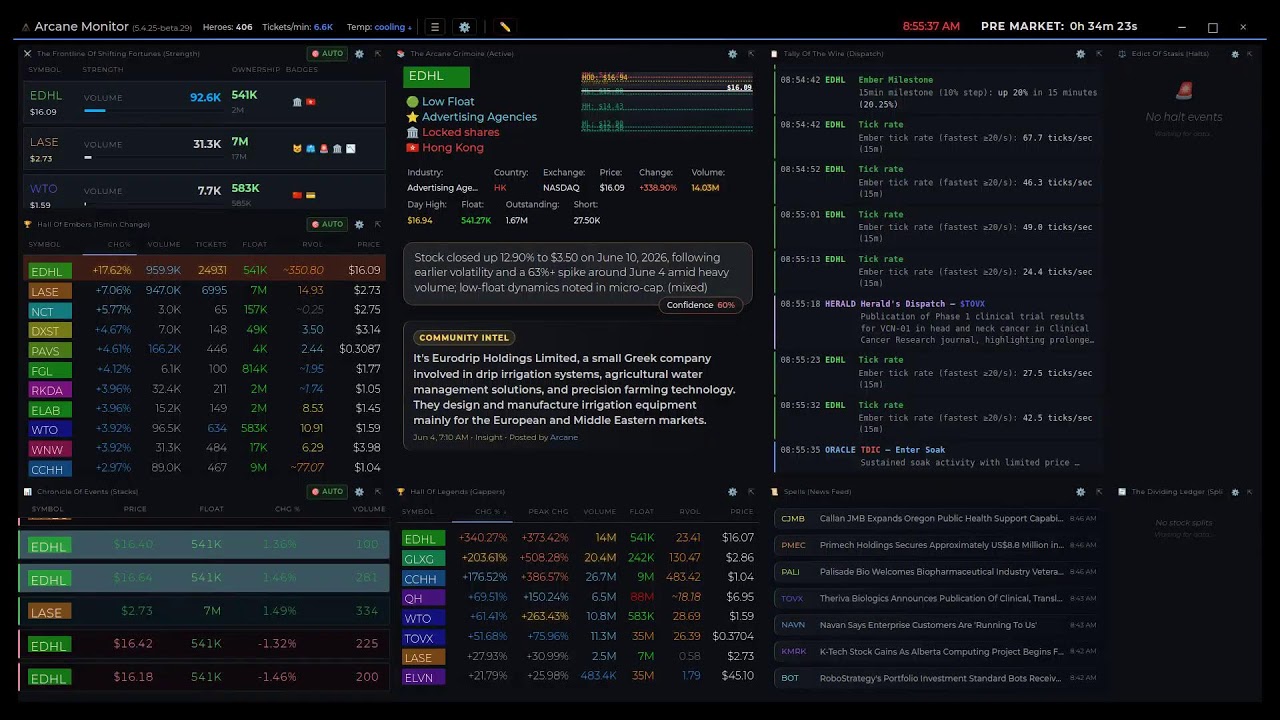The image size is (1280, 720).
Task: Open settings gear of Spells News Feed panel
Action: [1080, 492]
